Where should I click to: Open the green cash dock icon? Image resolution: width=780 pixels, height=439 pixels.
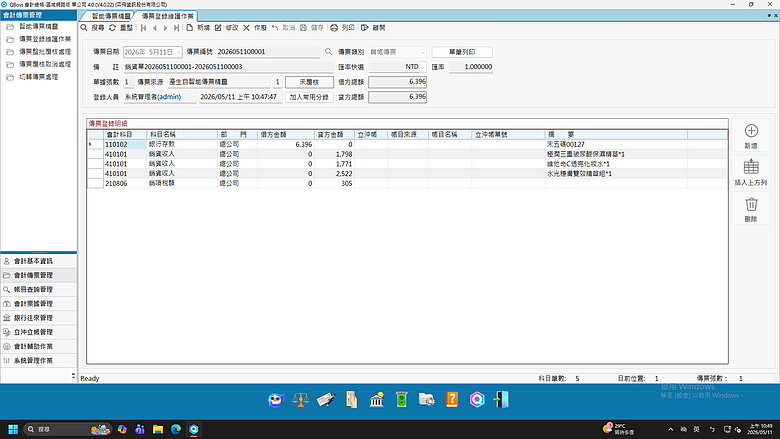coord(401,400)
